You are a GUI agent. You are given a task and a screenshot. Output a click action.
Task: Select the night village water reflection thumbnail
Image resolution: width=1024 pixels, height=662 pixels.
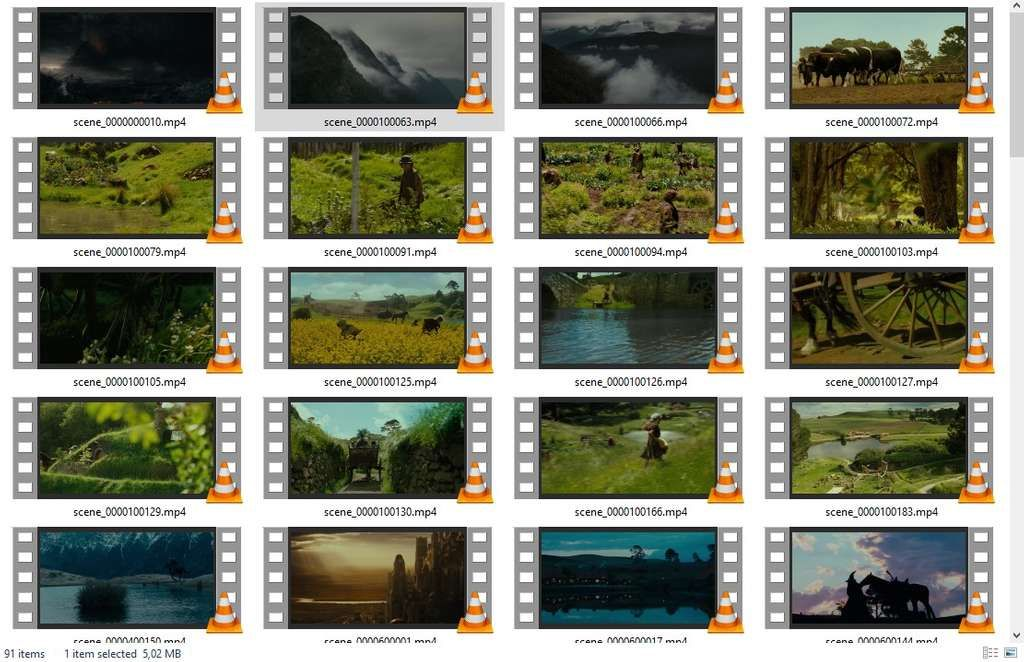(628, 578)
